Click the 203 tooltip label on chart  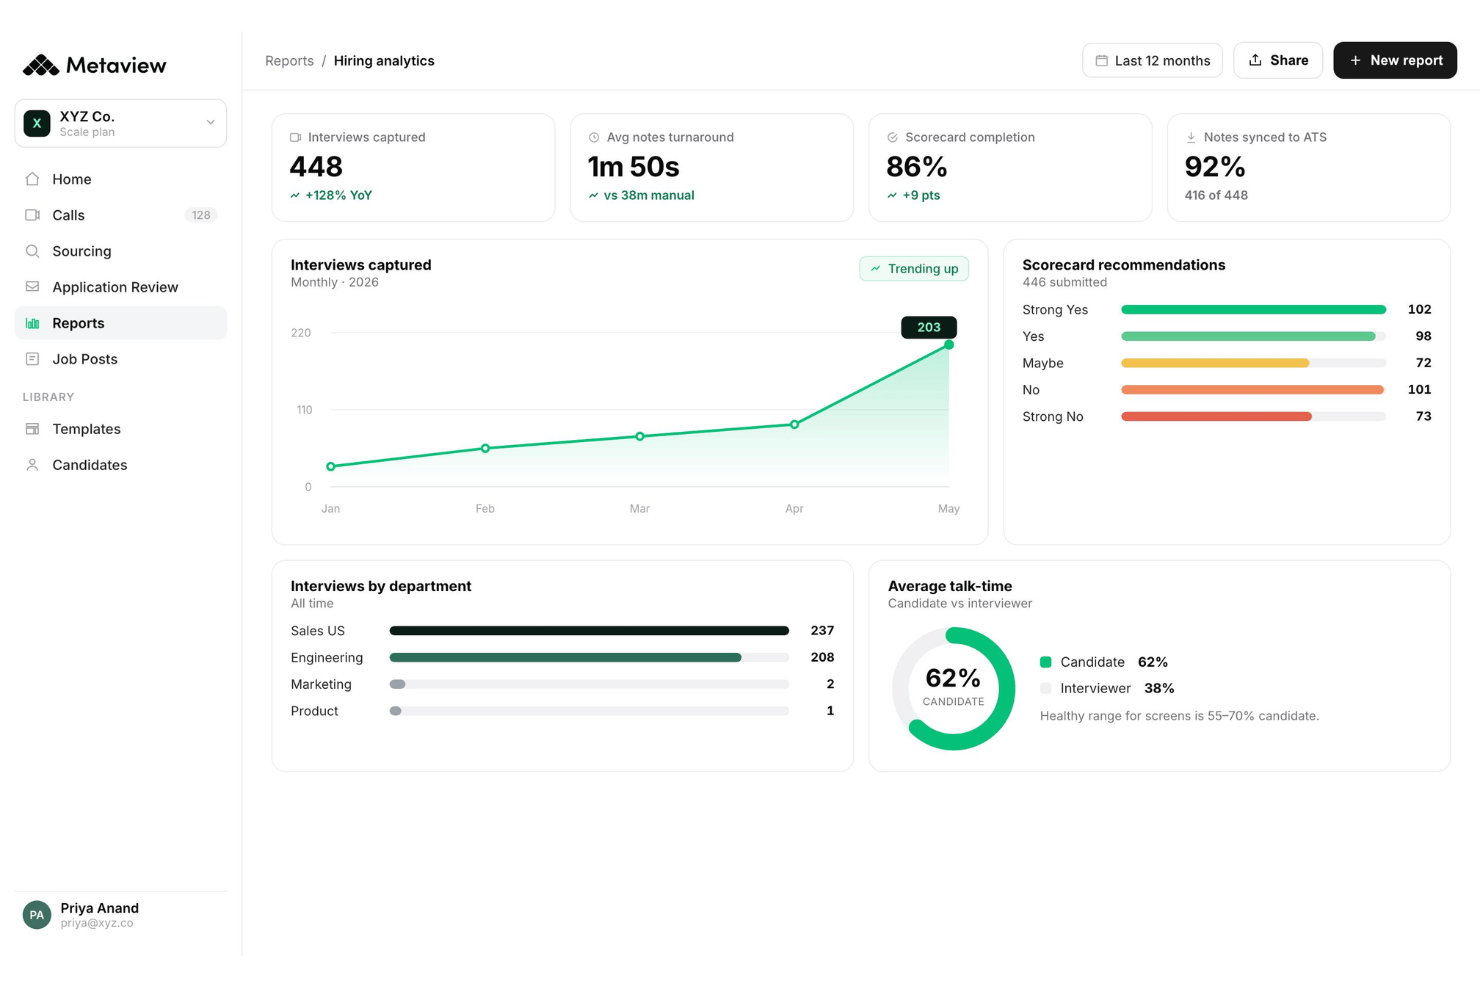pyautogui.click(x=929, y=327)
